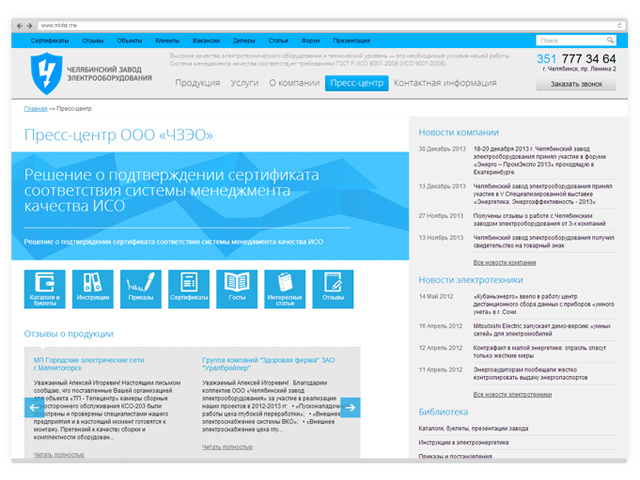Screen dimensions: 640x480
Task: Go to О компании section
Action: tap(294, 83)
